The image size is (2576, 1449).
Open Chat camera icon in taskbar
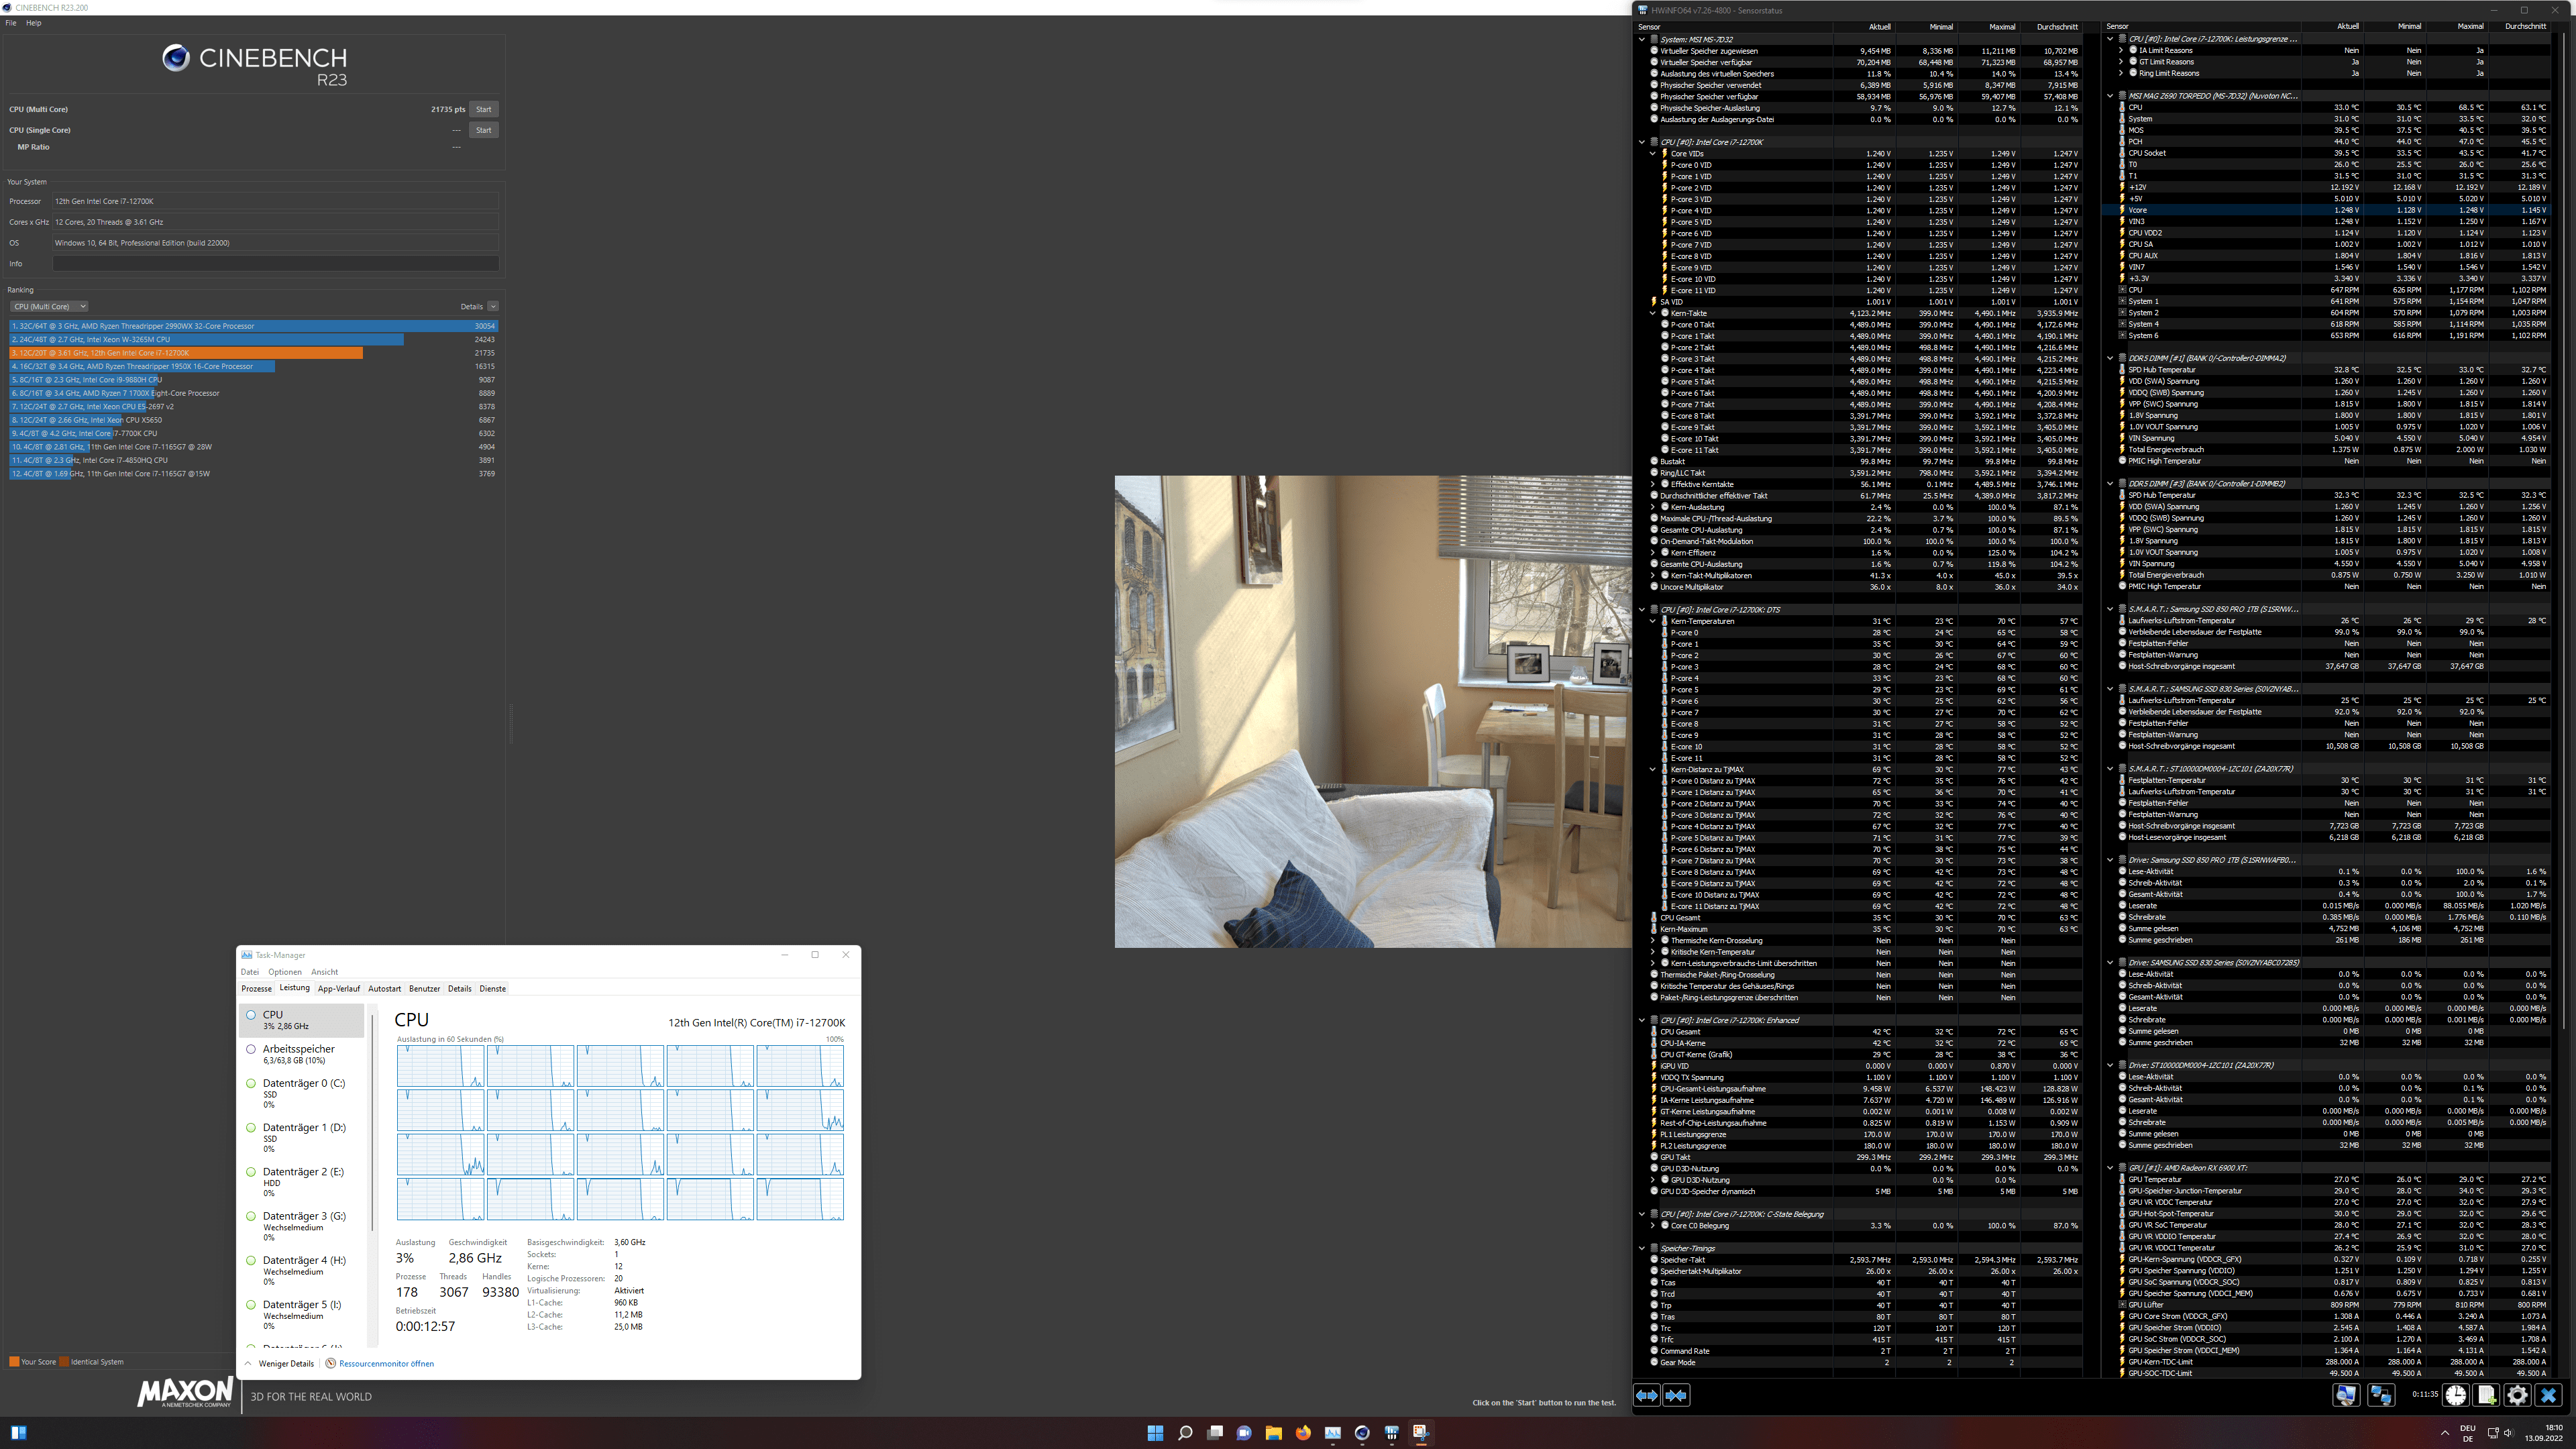1244,1432
